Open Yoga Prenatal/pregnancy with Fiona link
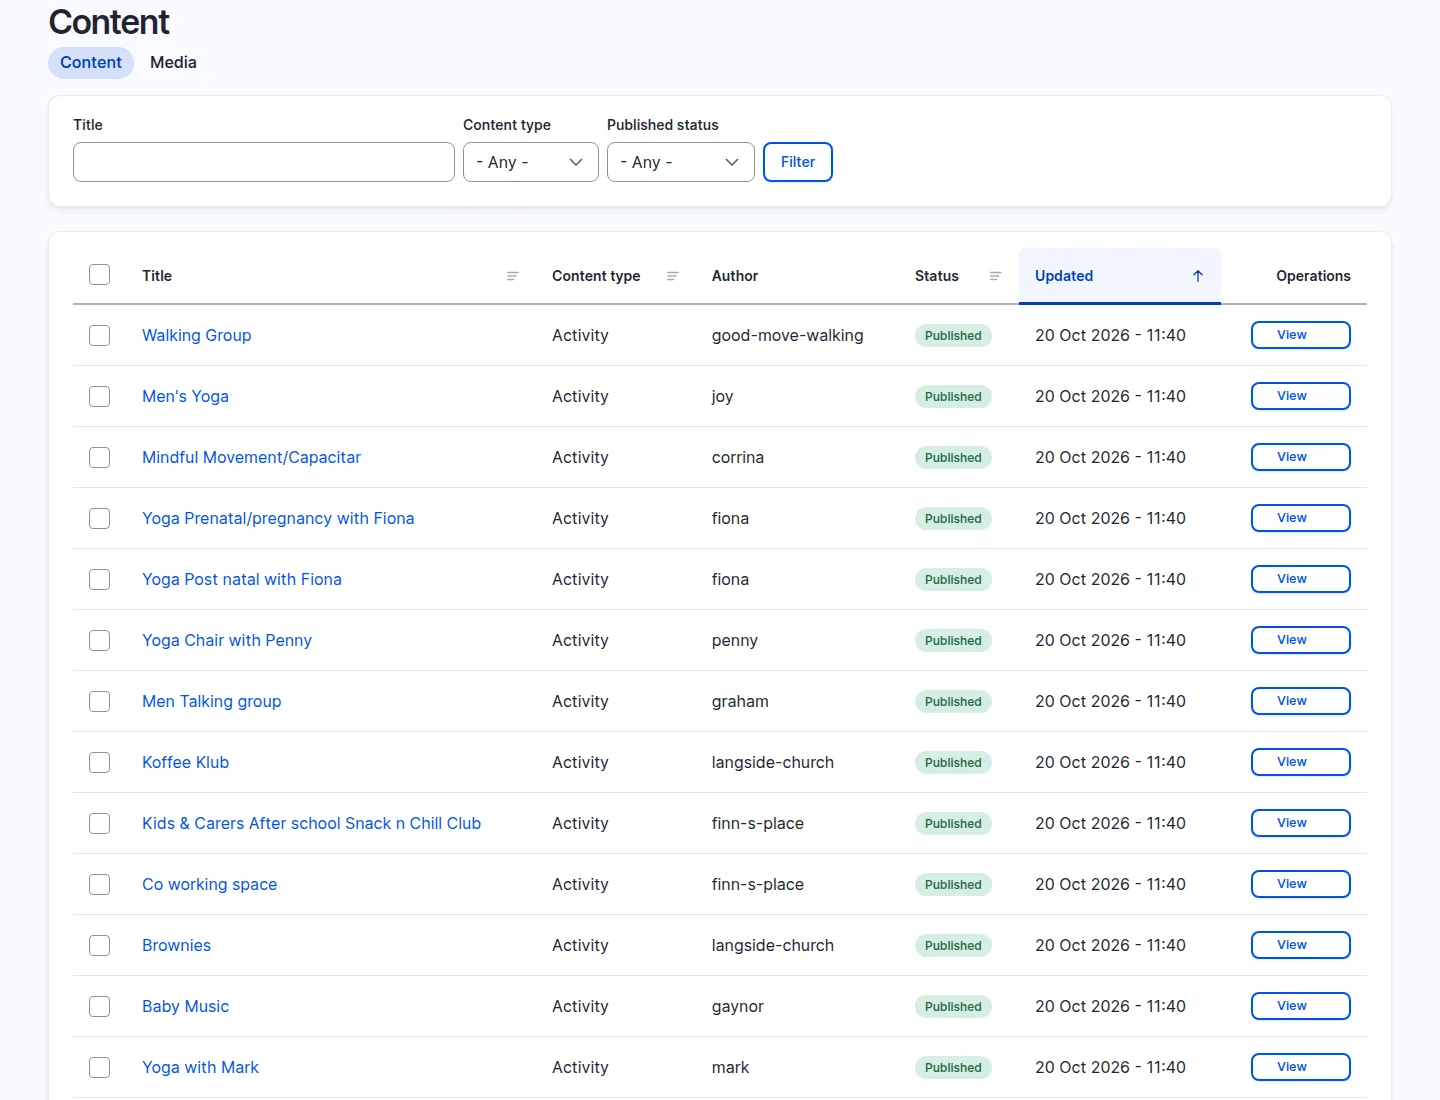1440x1100 pixels. (x=278, y=518)
